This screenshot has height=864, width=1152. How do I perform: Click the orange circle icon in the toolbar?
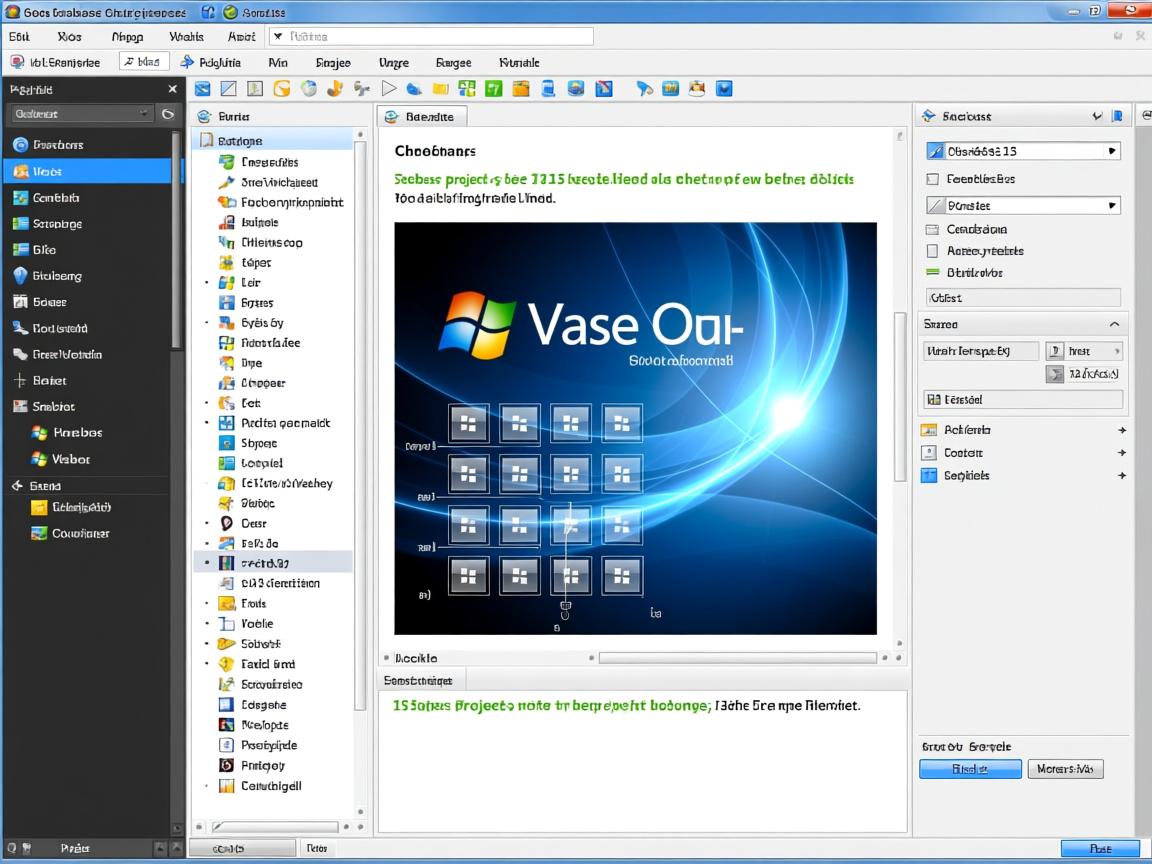(x=282, y=89)
